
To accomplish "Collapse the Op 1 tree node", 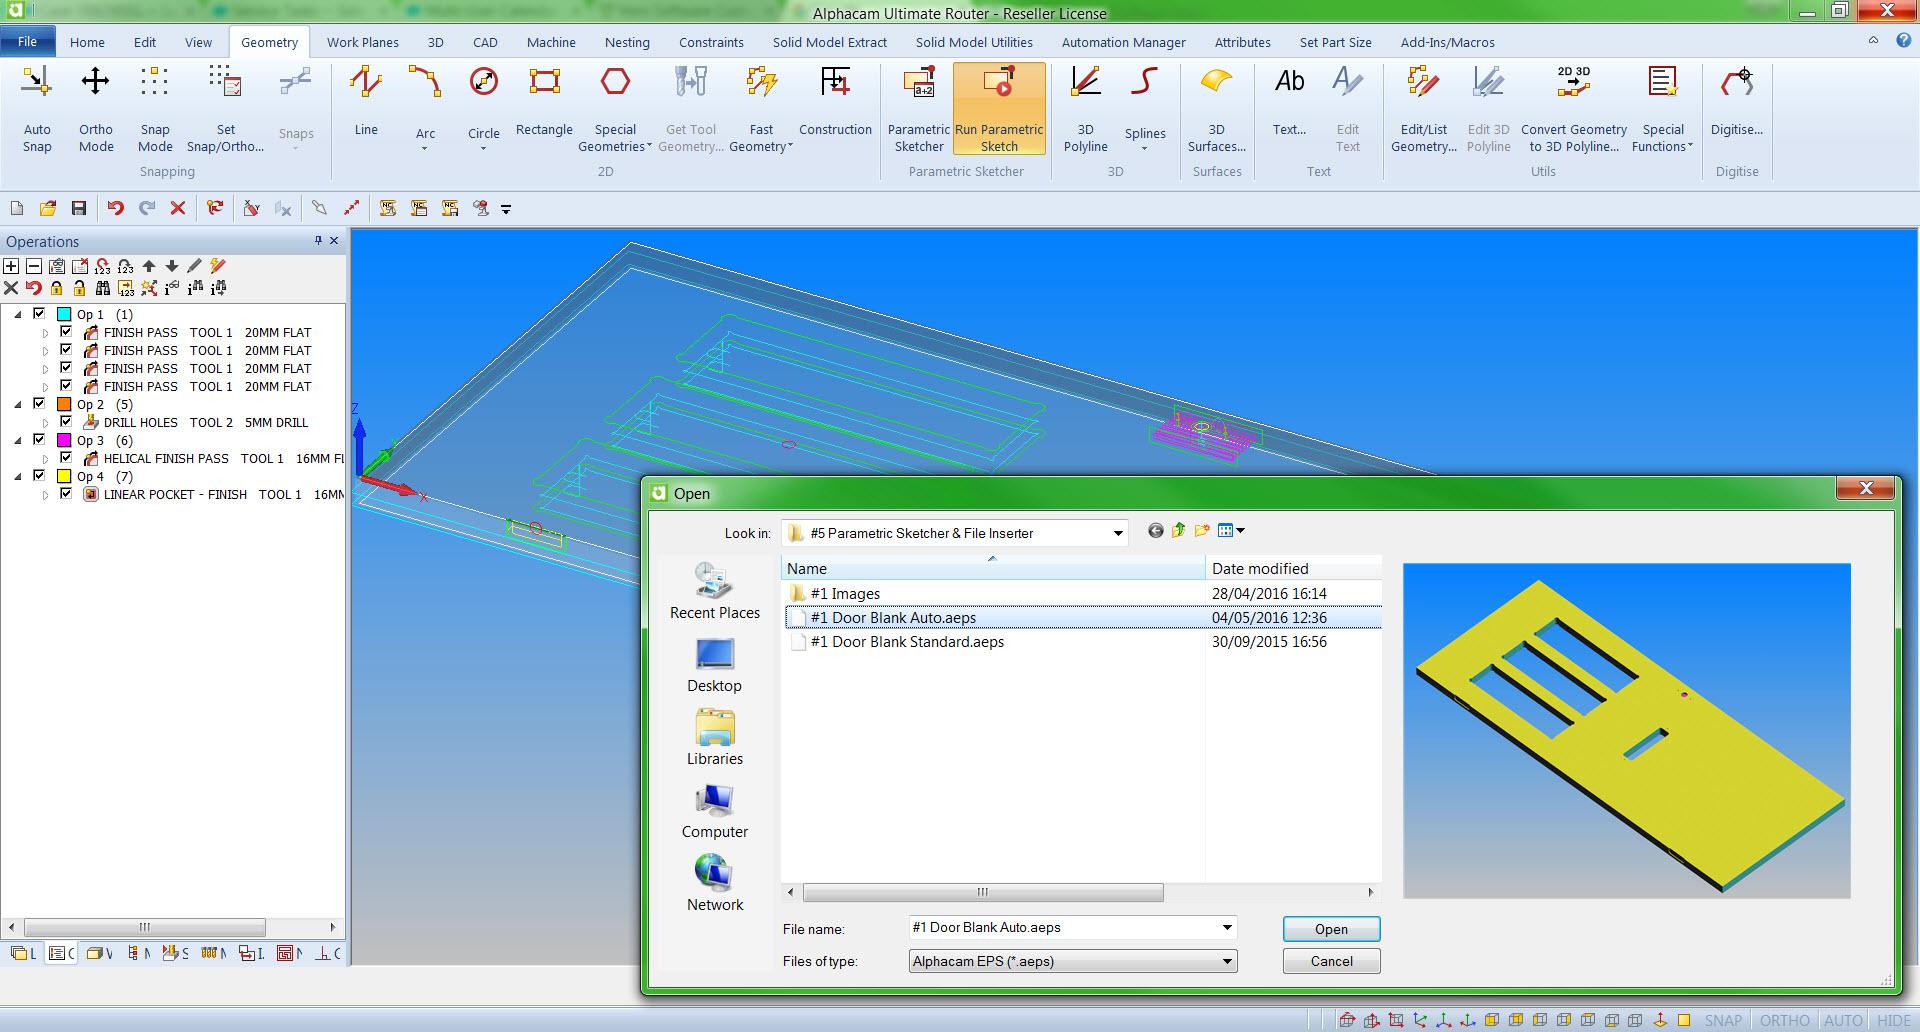I will (x=18, y=314).
